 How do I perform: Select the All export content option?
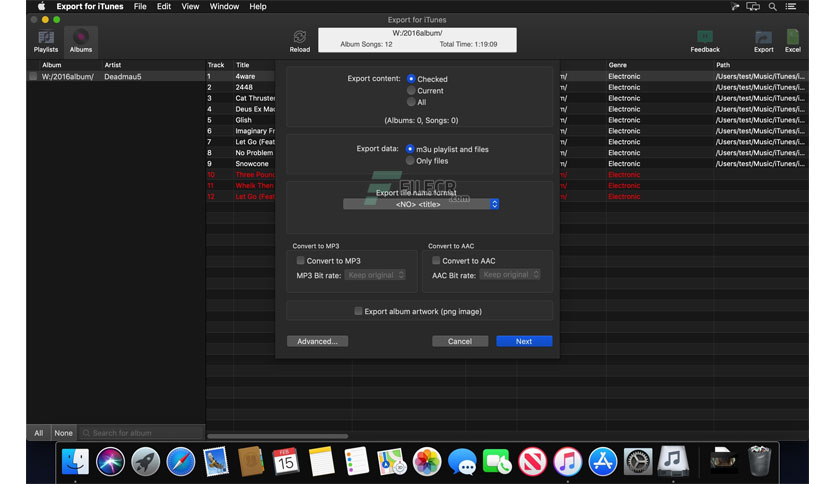pyautogui.click(x=411, y=102)
